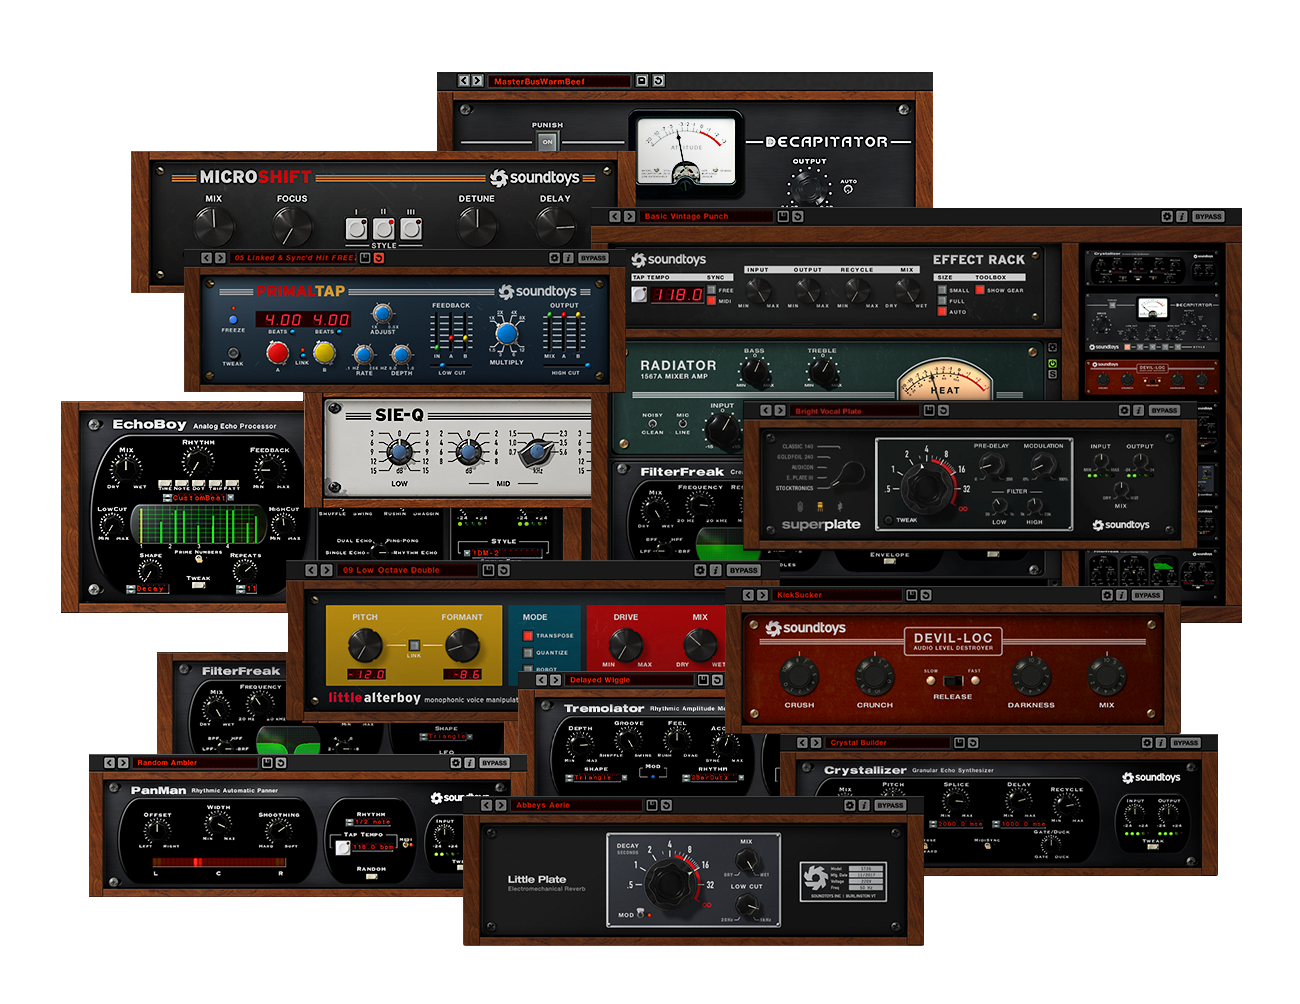Click the SuperPlate settings gear icon

(1124, 410)
